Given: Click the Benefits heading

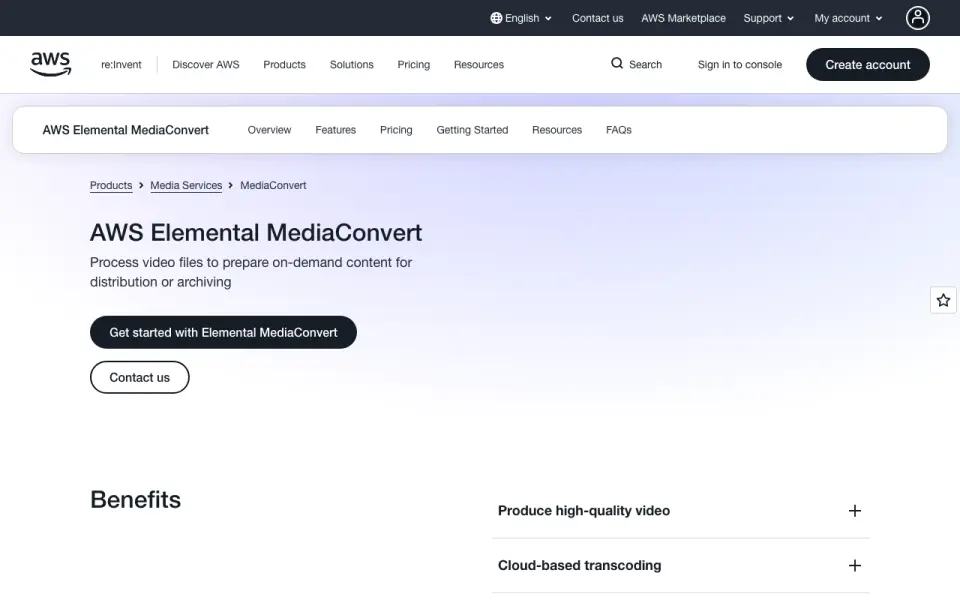Looking at the screenshot, I should [x=135, y=500].
